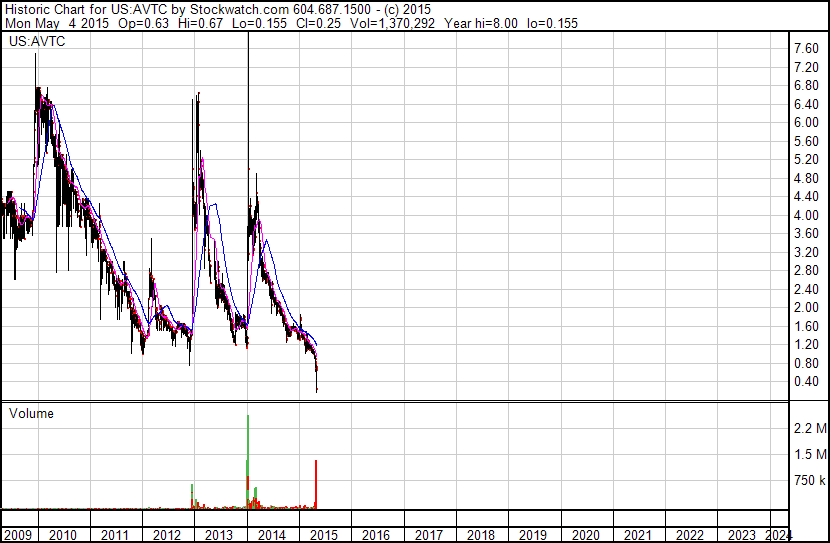Click the 1.5 M volume axis label

[808, 455]
